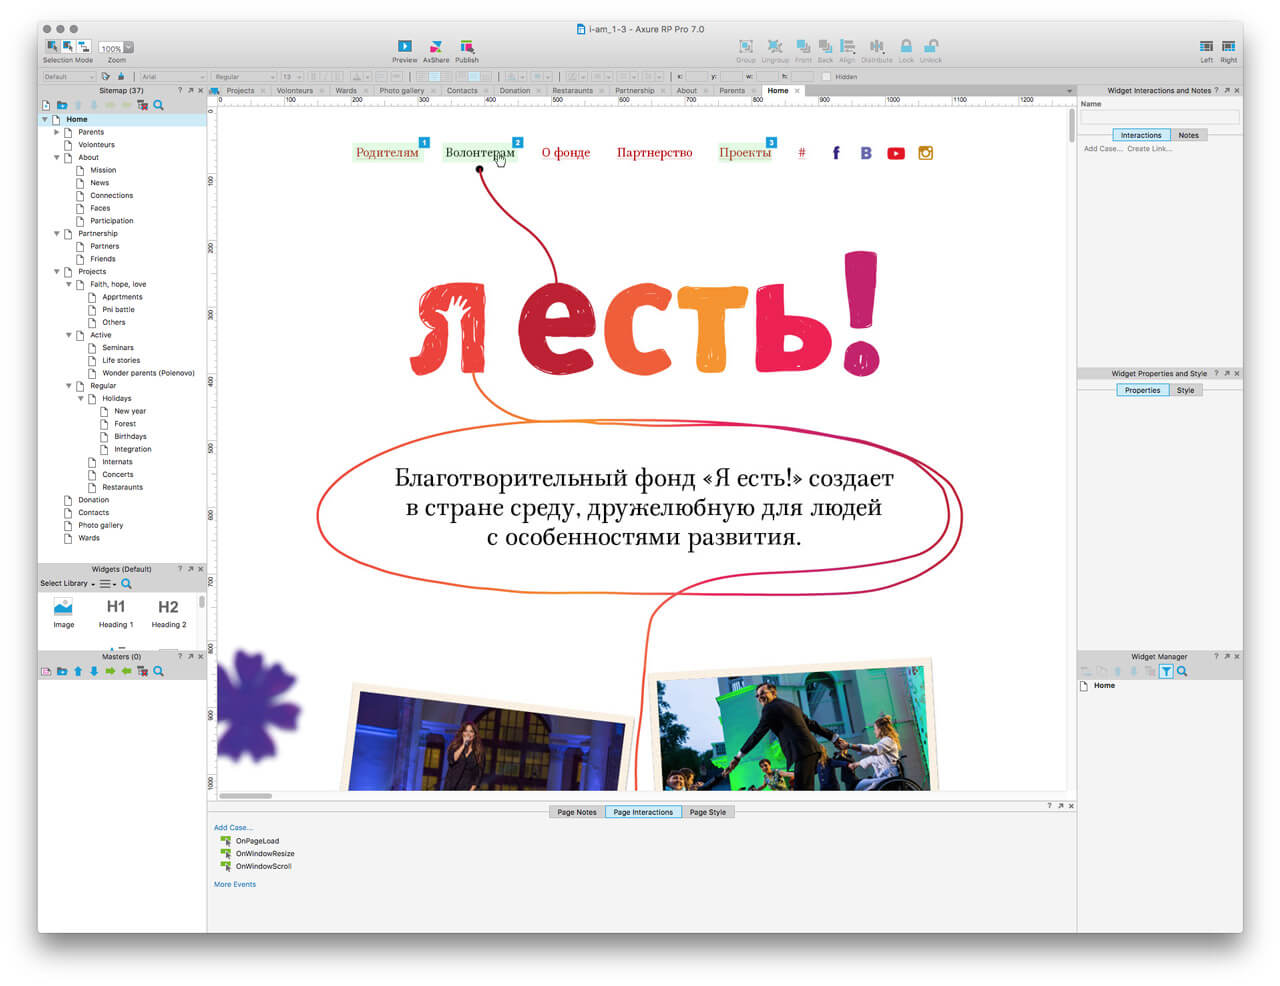Toggle the Left panel view icon
Image resolution: width=1280 pixels, height=986 pixels.
click(x=1206, y=47)
